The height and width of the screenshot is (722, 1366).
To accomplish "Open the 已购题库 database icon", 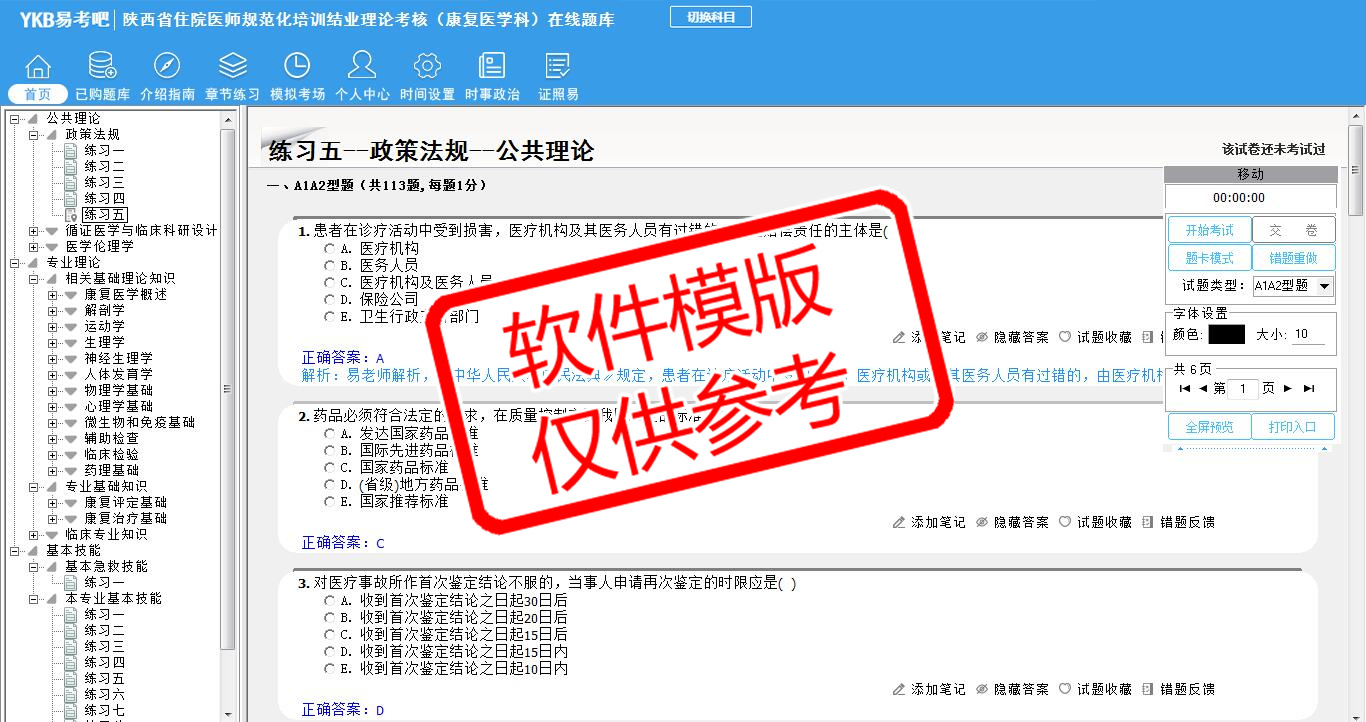I will 102,67.
